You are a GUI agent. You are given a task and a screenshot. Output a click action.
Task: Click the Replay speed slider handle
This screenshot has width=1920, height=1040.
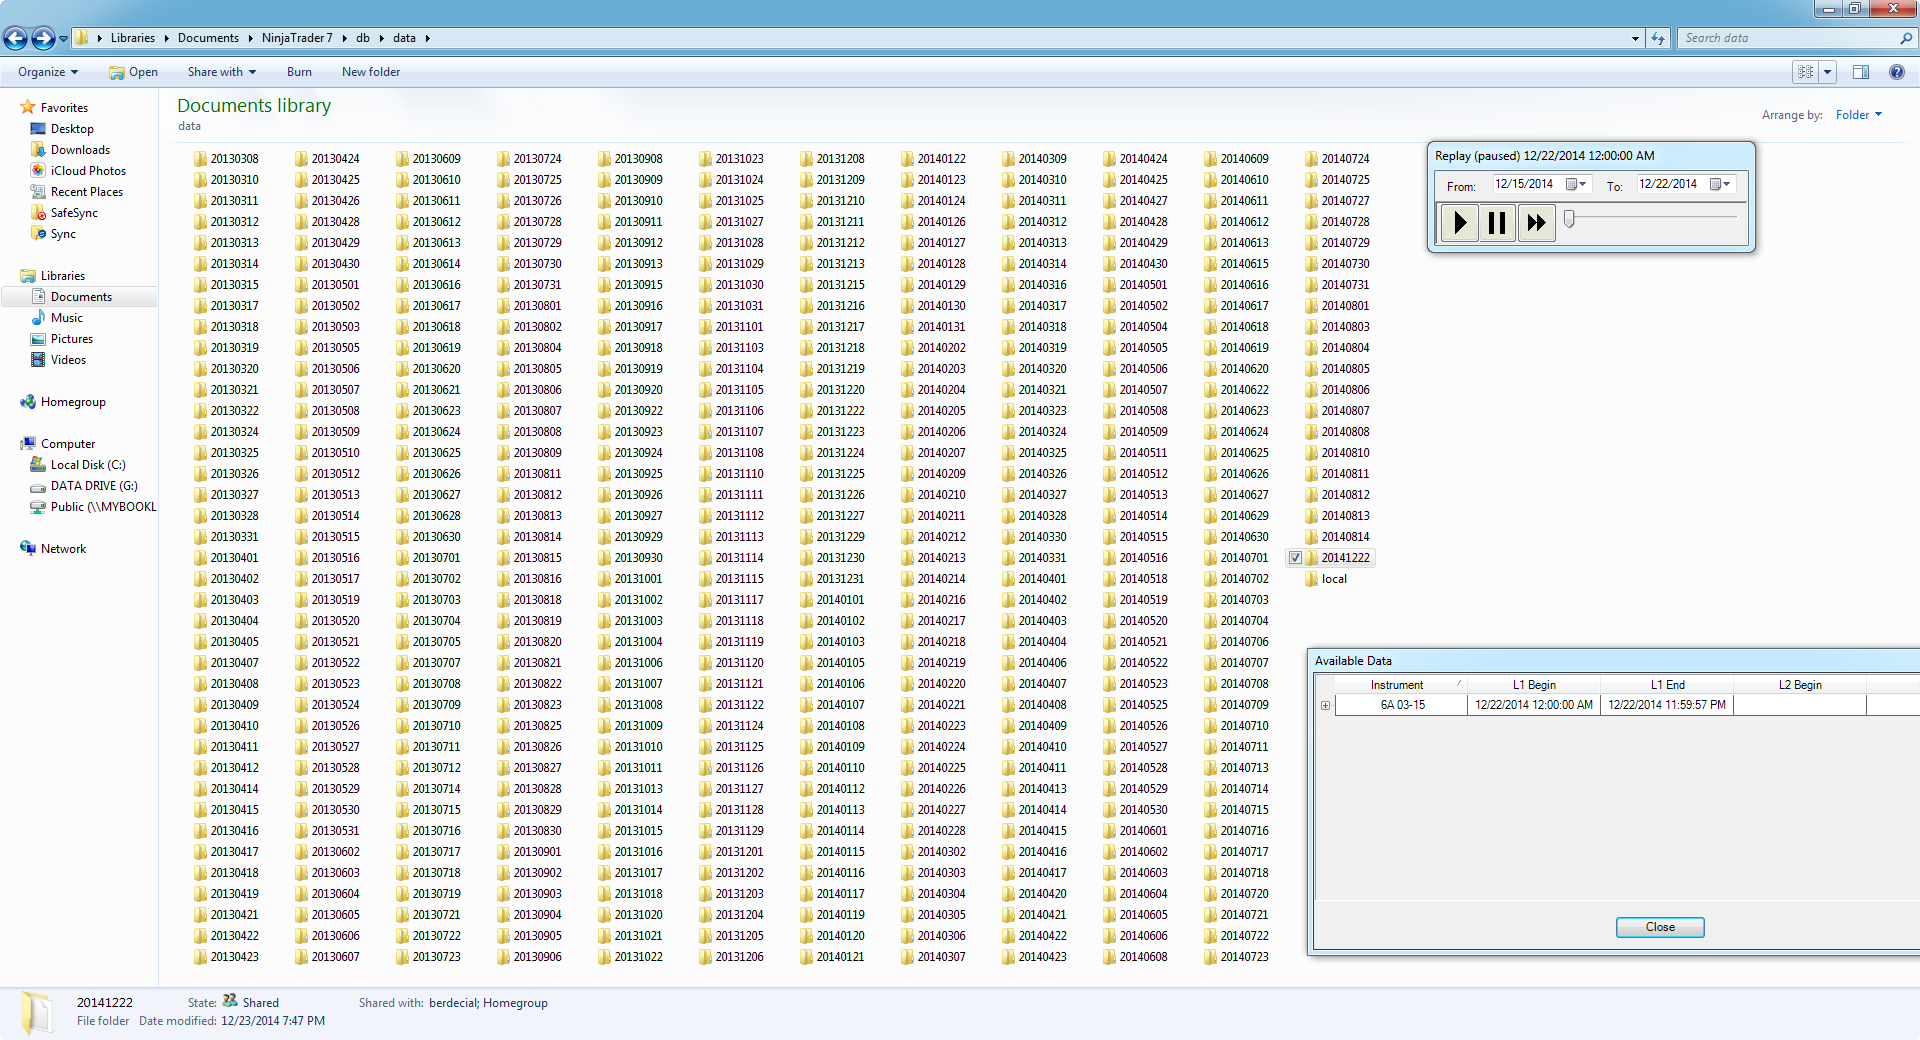1569,219
